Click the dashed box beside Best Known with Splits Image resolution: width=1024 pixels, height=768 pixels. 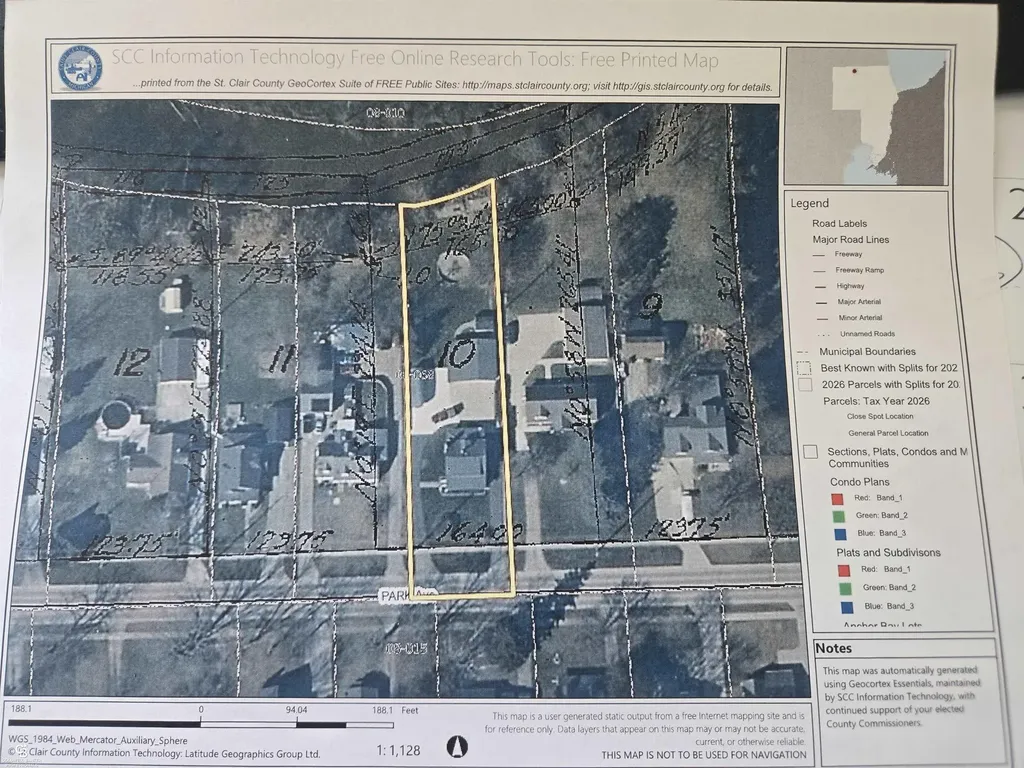805,368
